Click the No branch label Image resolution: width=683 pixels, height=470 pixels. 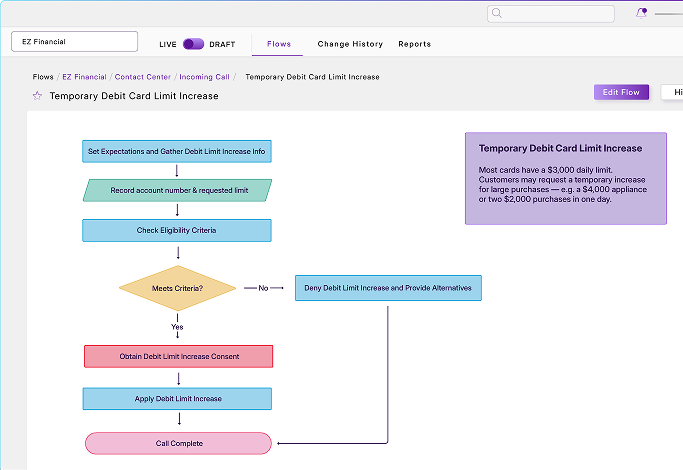click(263, 288)
